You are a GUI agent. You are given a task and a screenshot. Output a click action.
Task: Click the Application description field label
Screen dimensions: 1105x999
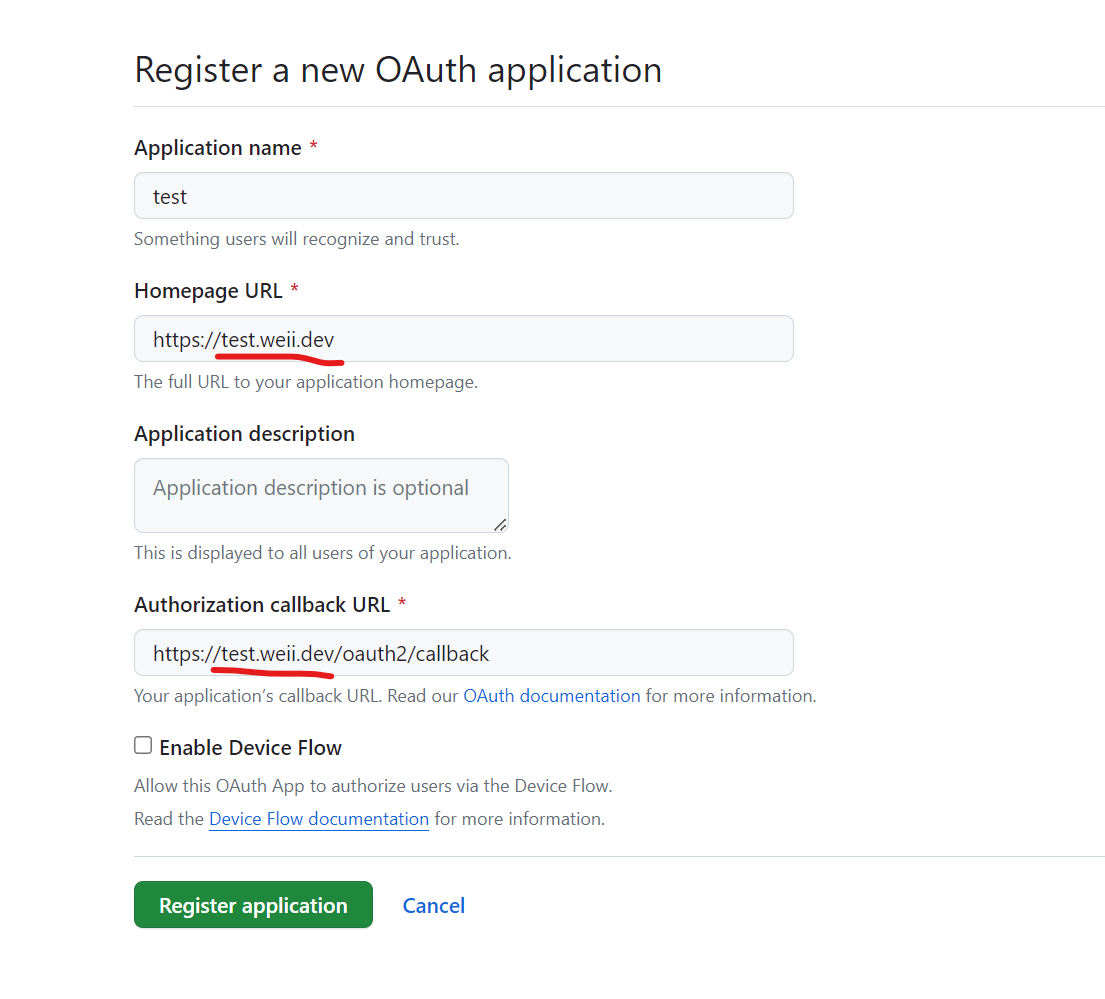pyautogui.click(x=245, y=434)
